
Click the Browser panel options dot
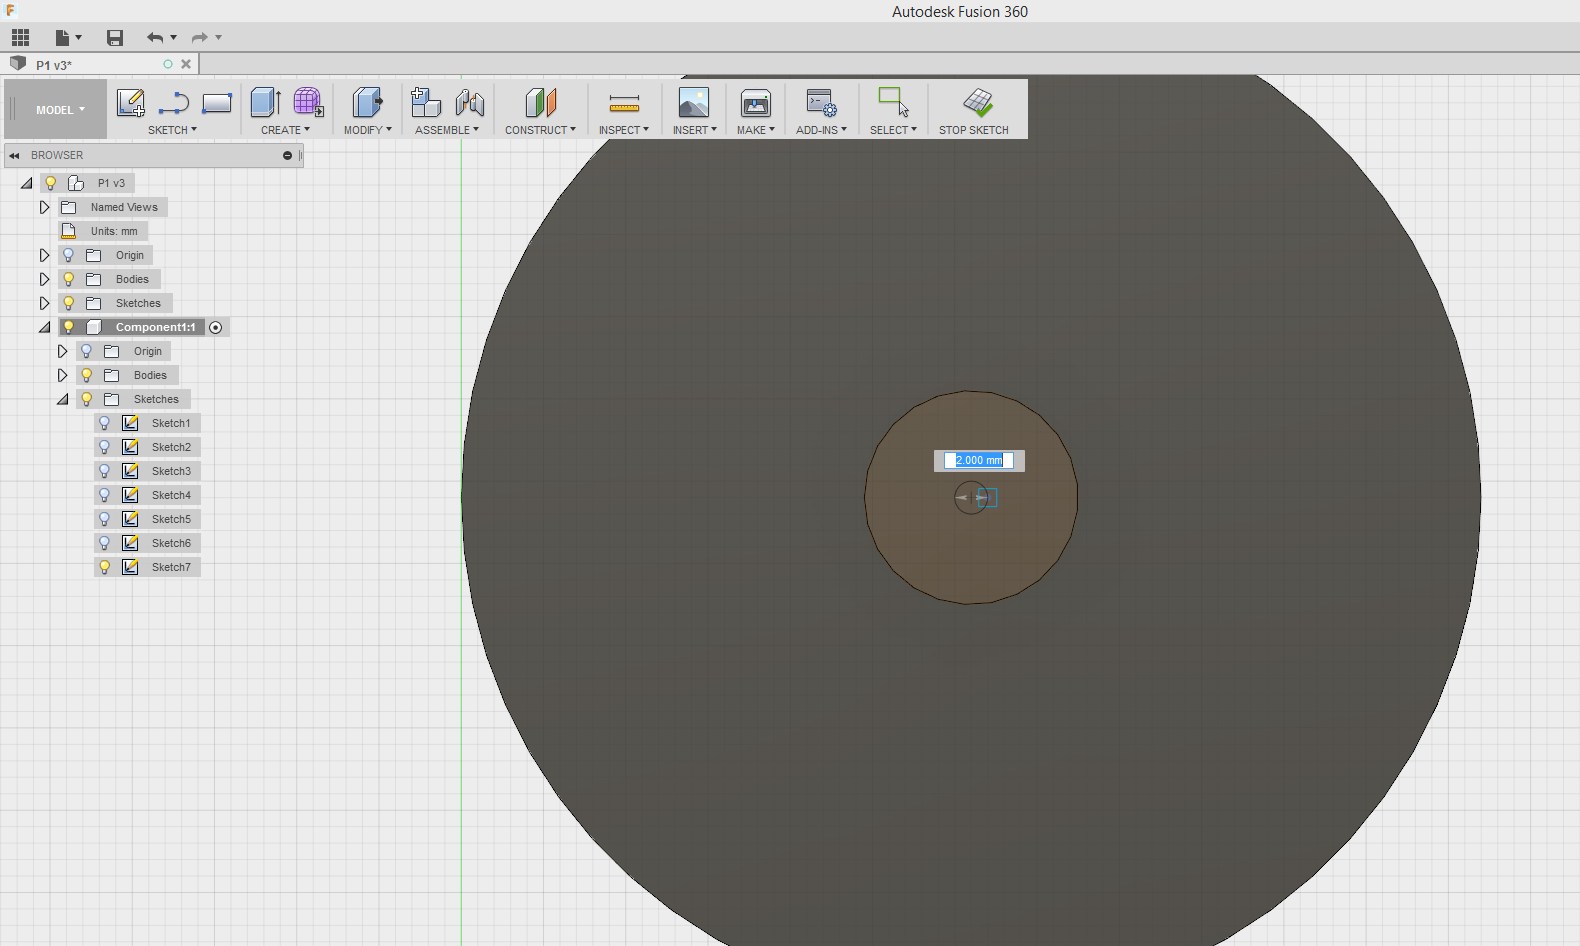(287, 155)
